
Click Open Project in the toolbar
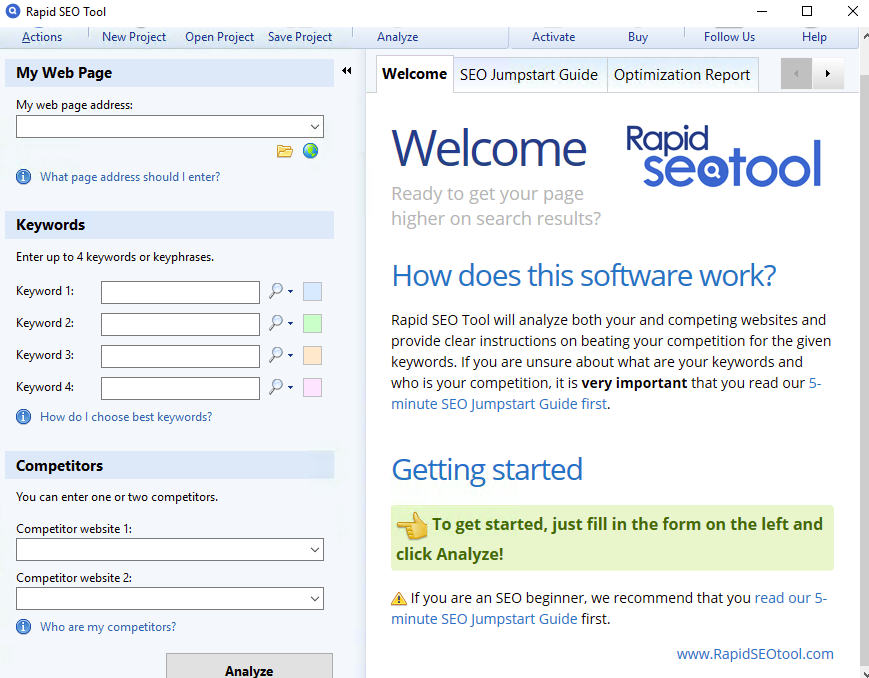[x=219, y=37]
